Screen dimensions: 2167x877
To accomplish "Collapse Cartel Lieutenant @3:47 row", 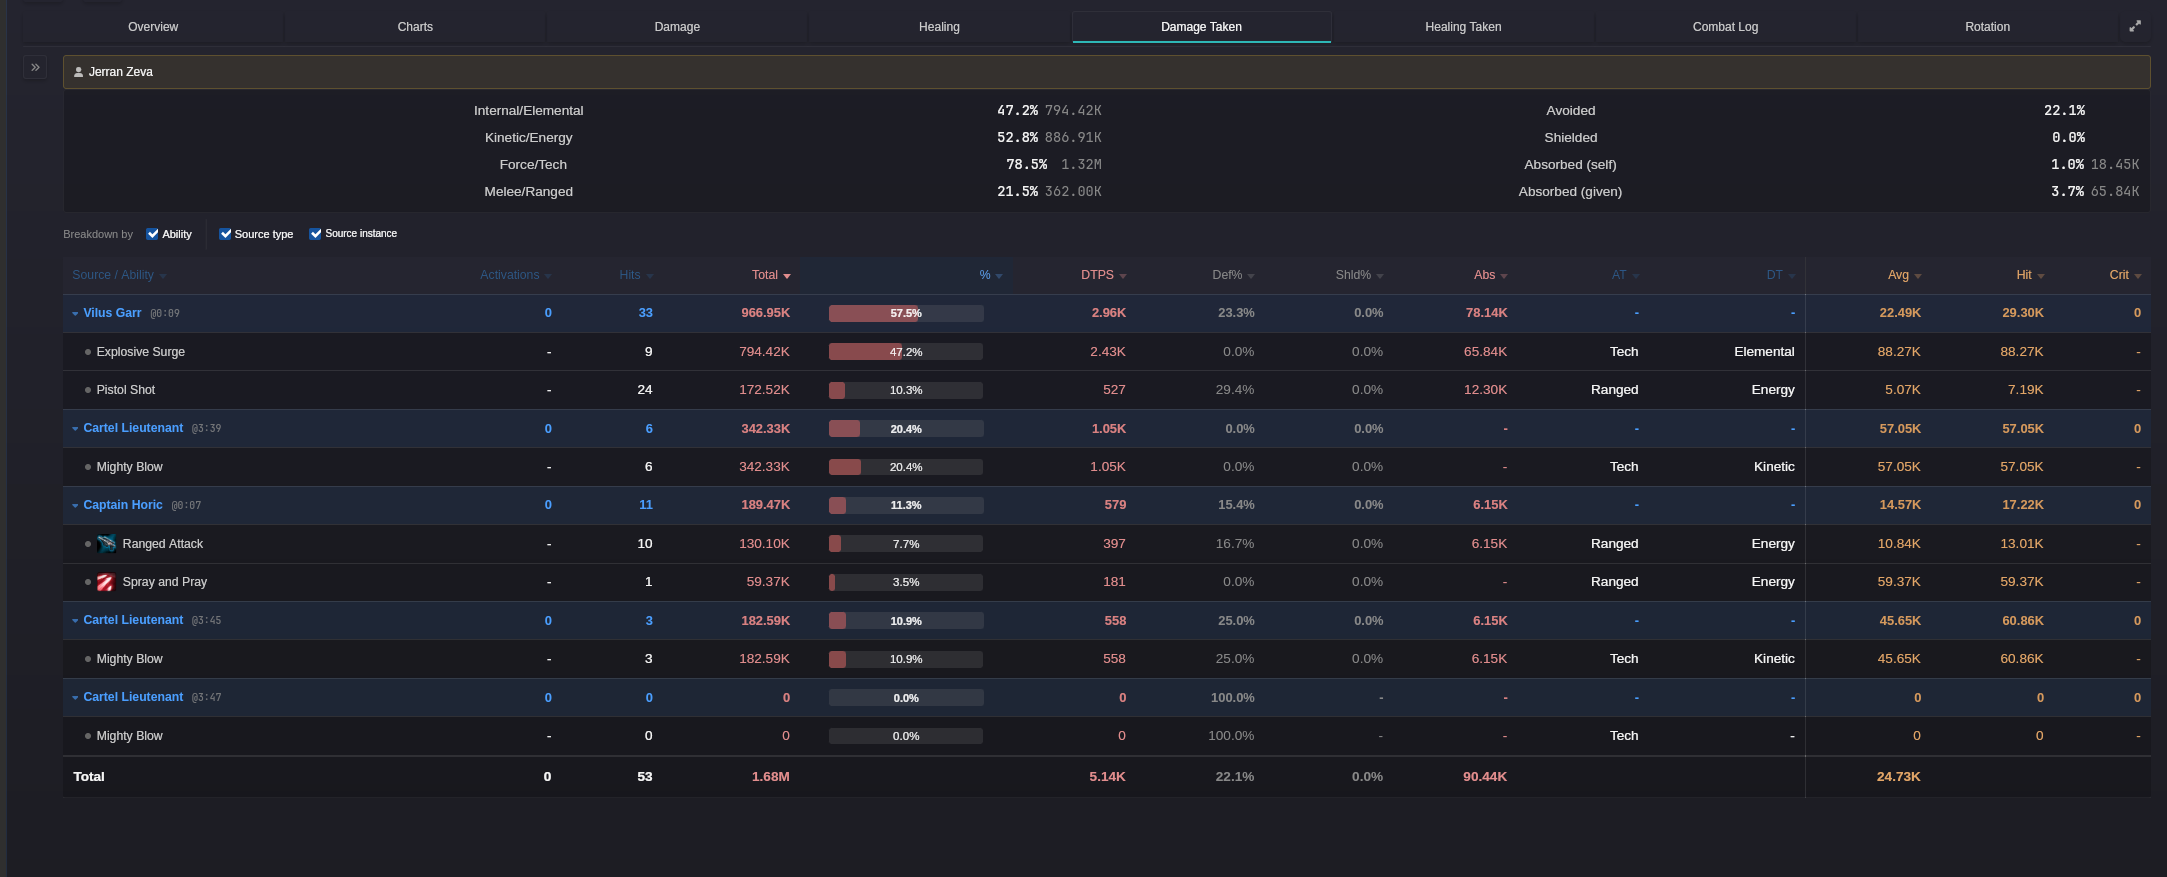I will pyautogui.click(x=75, y=698).
